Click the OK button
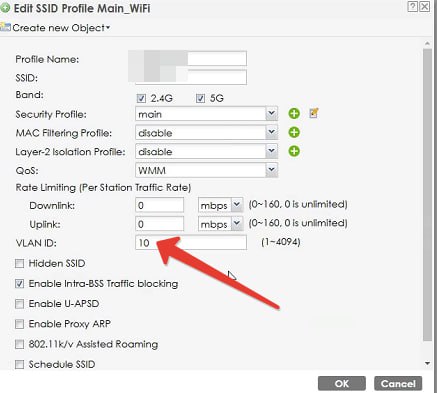The image size is (437, 393). [x=342, y=384]
